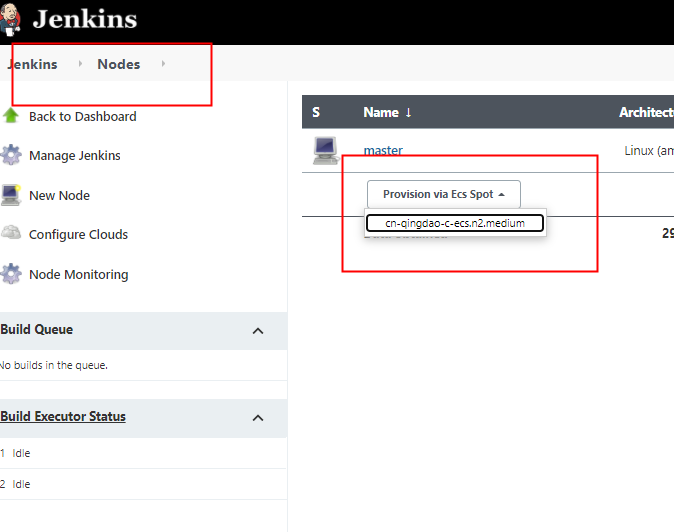Image resolution: width=674 pixels, height=532 pixels.
Task: Sort by Architecture column header
Action: pyautogui.click(x=646, y=112)
